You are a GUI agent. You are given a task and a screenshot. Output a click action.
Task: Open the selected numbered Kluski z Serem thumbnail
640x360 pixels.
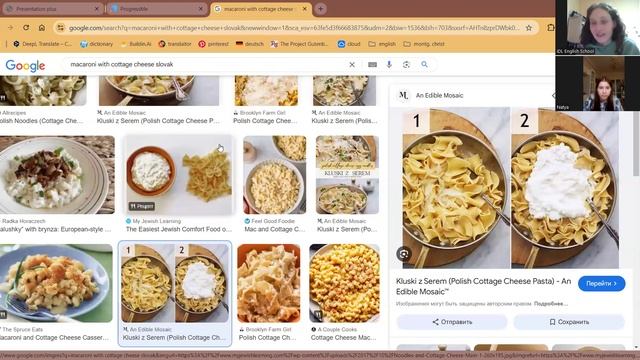tap(175, 283)
